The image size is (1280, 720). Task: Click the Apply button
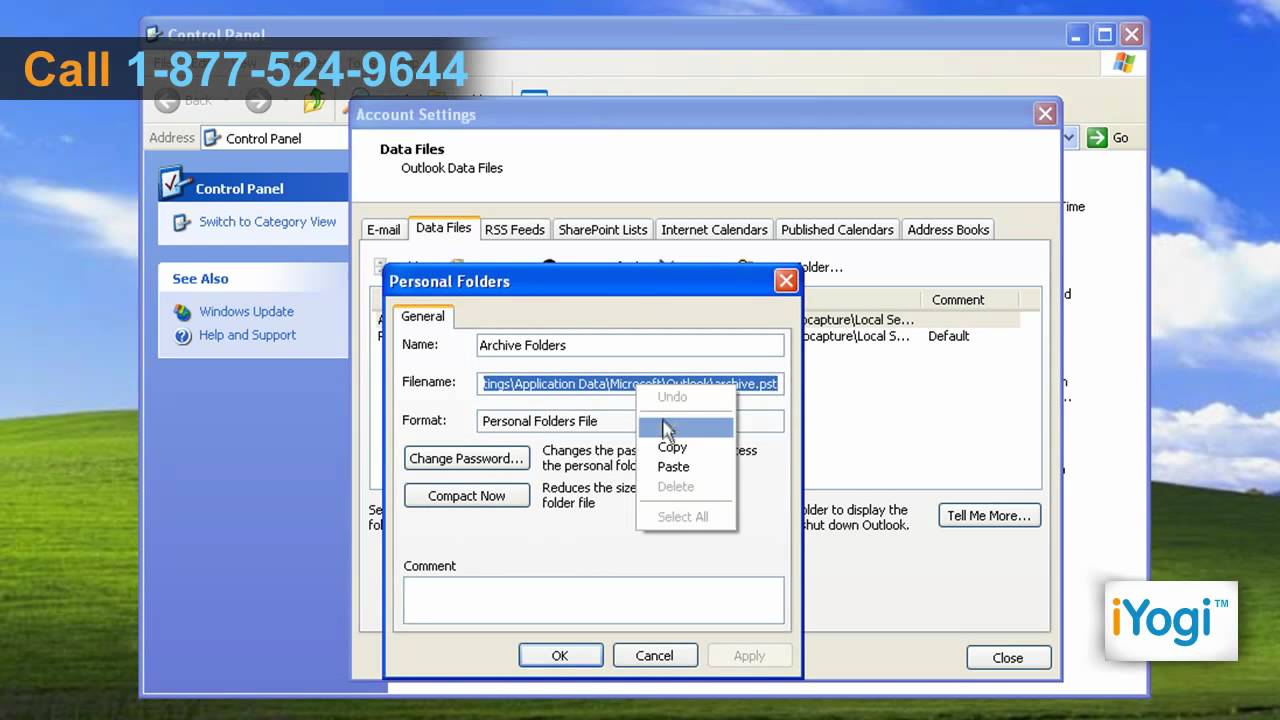click(749, 656)
